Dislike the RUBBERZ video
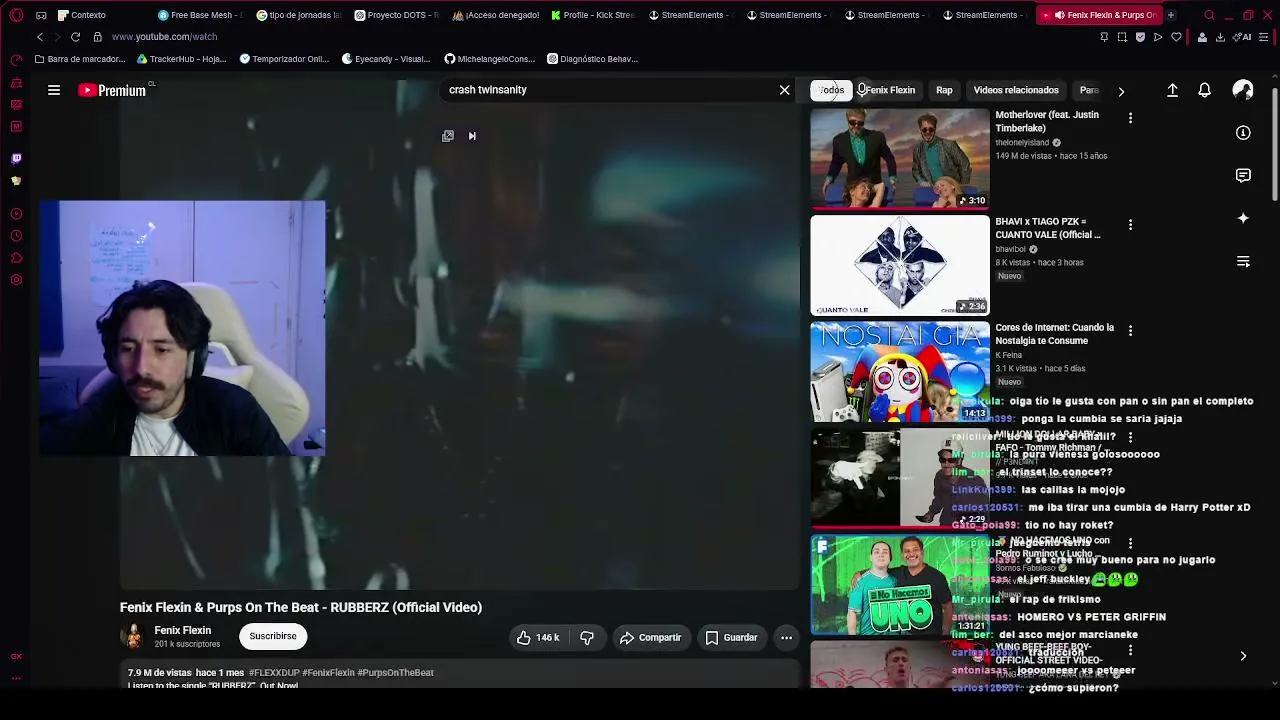This screenshot has width=1280, height=720. pos(587,637)
